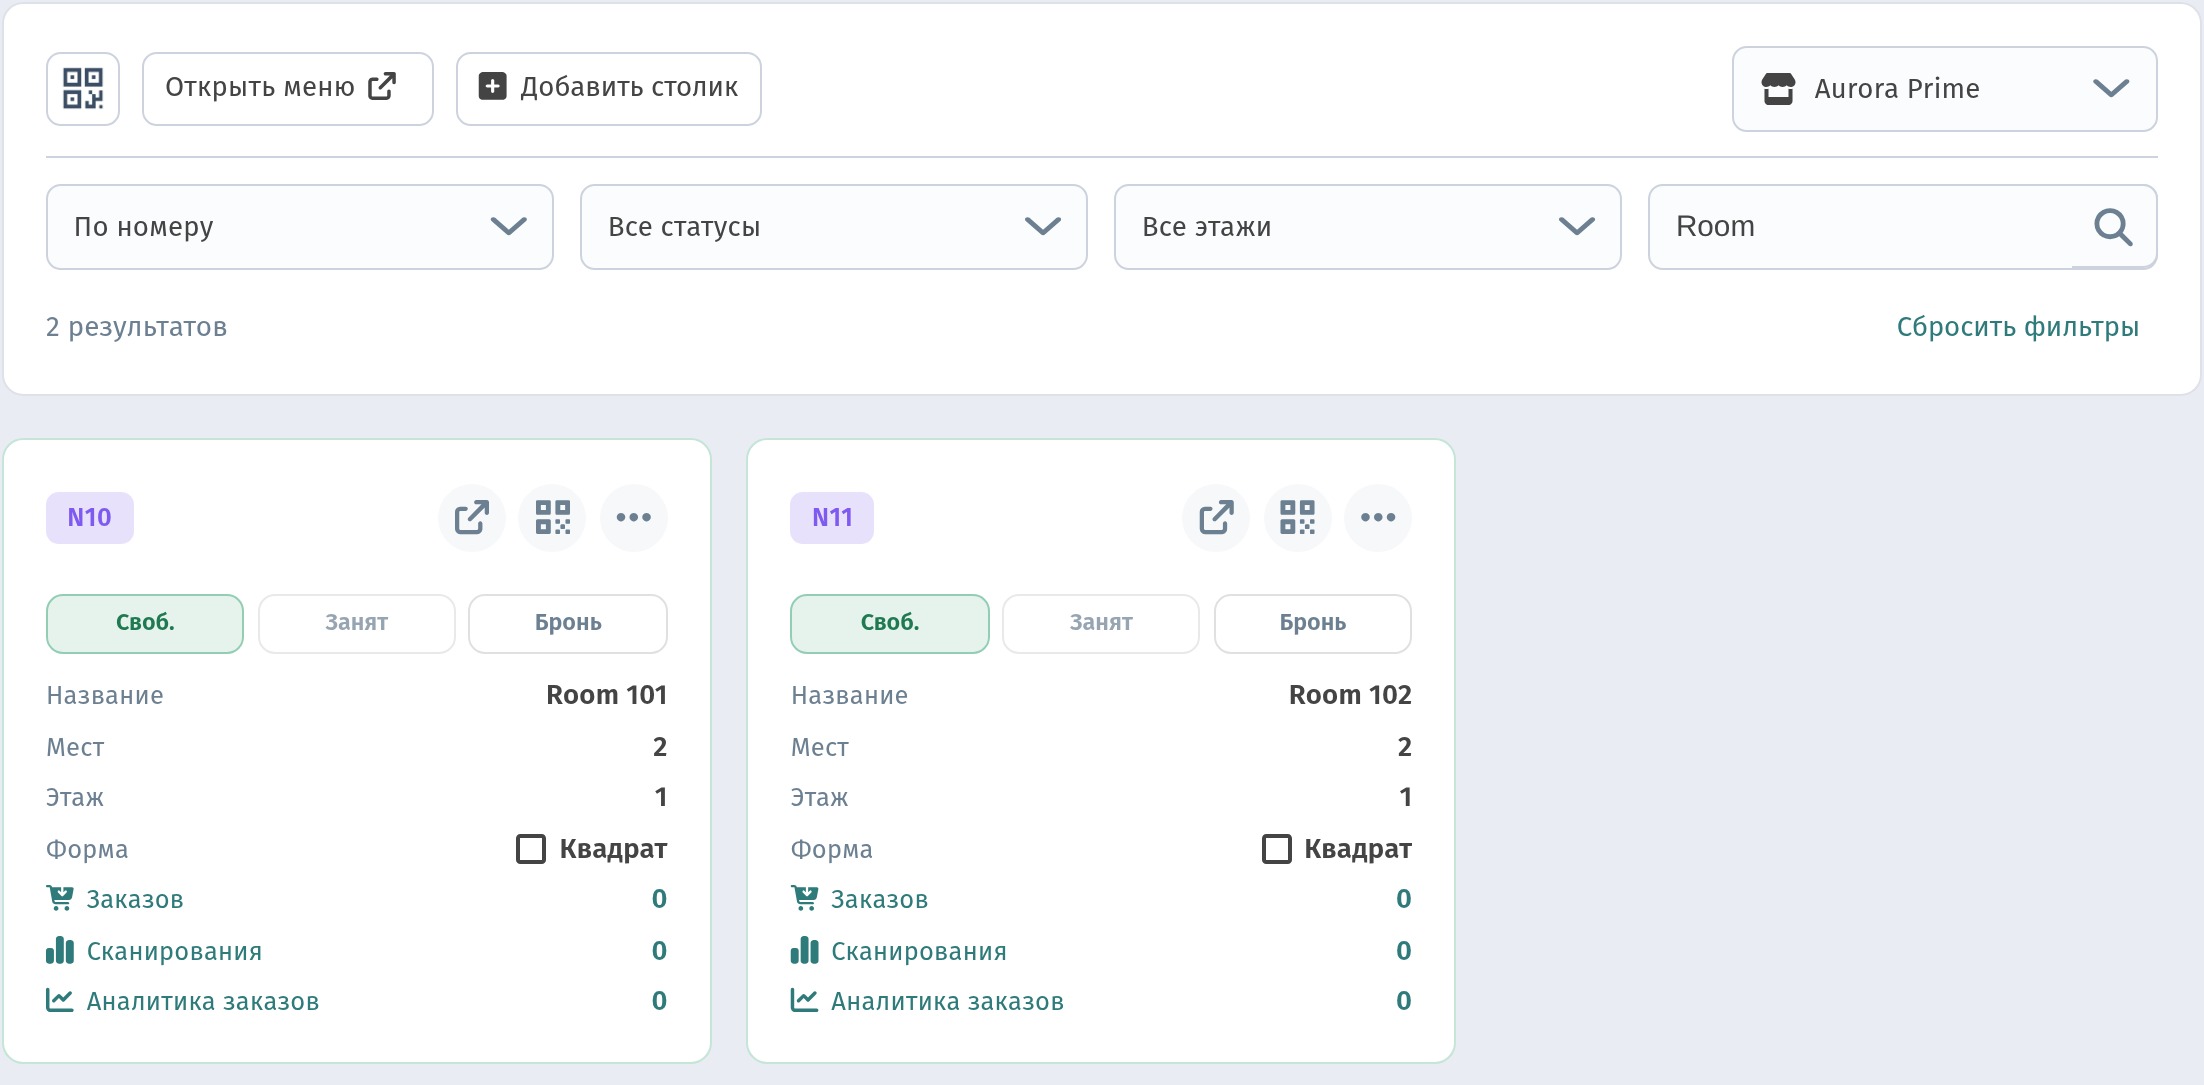Click the square shape icon on Room 101

point(531,849)
